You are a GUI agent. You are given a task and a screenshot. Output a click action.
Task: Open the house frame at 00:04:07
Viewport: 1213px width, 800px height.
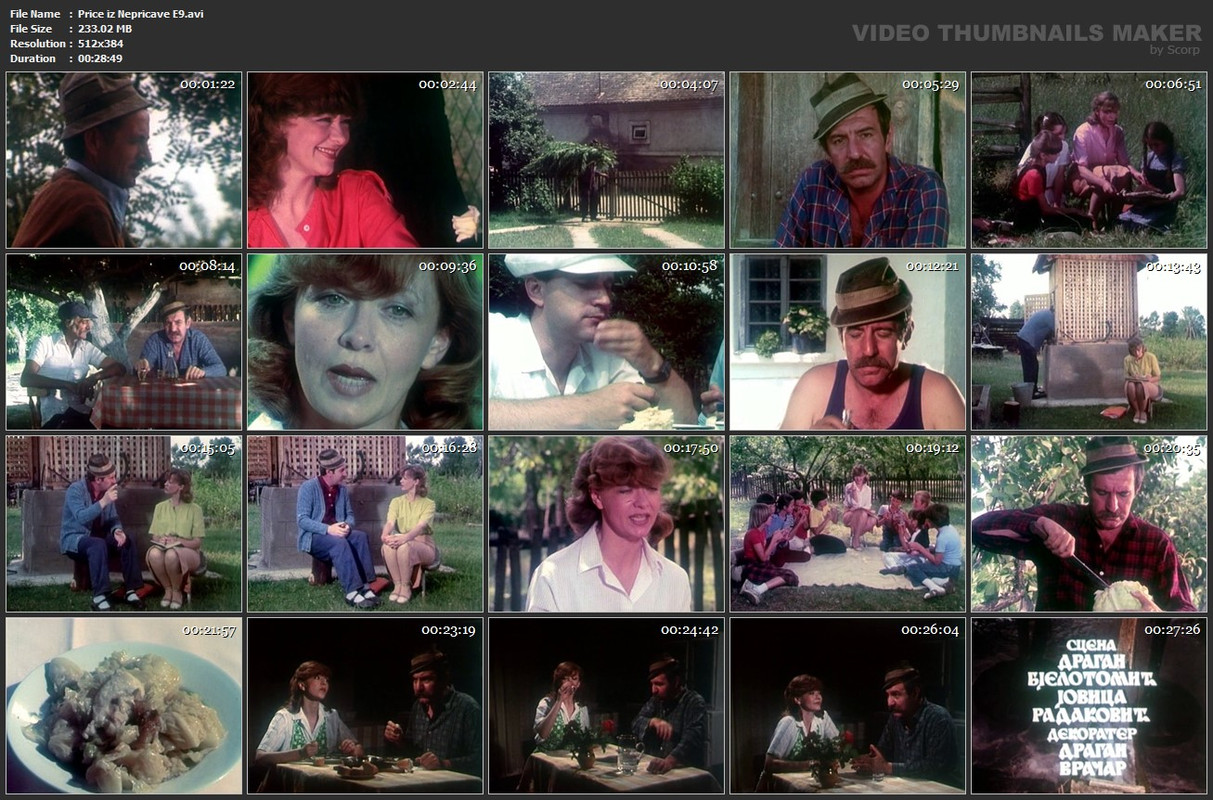(606, 160)
